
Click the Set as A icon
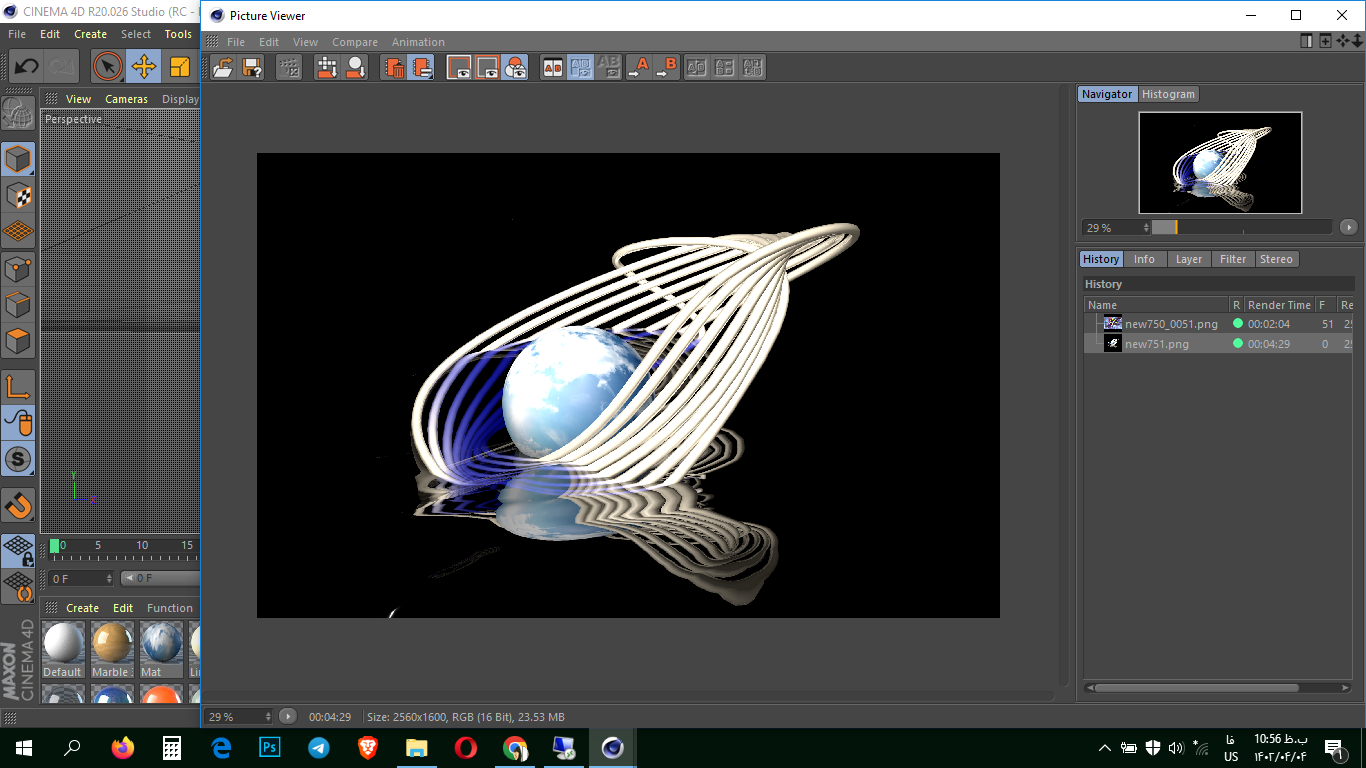pyautogui.click(x=638, y=67)
